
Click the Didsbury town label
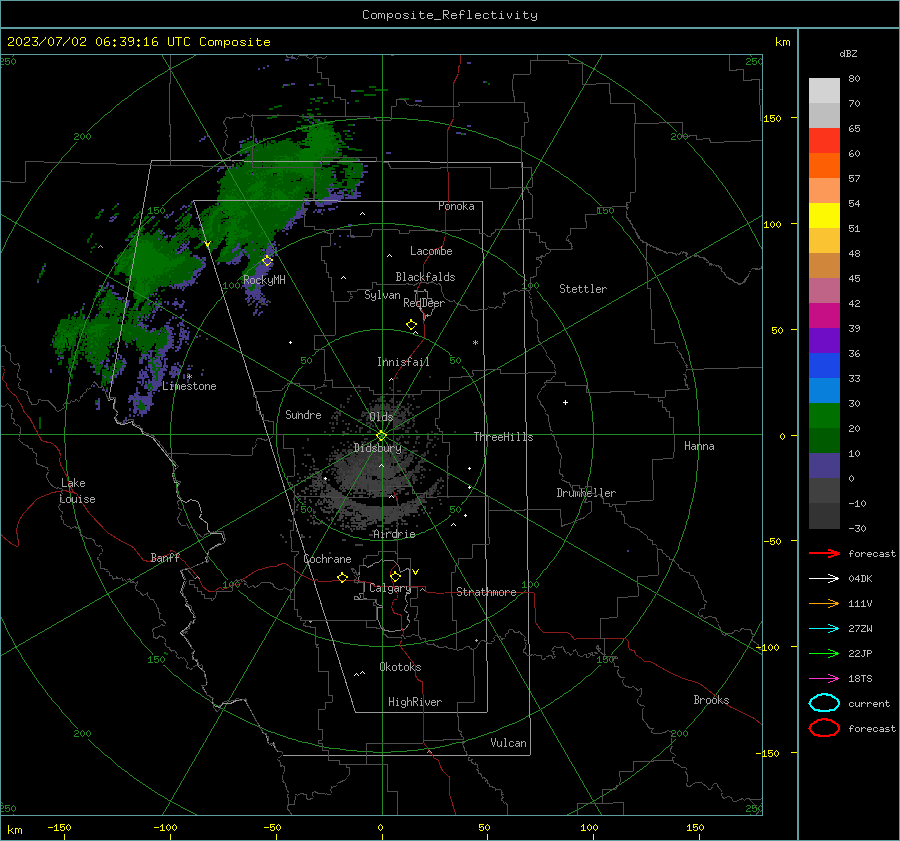[x=378, y=448]
